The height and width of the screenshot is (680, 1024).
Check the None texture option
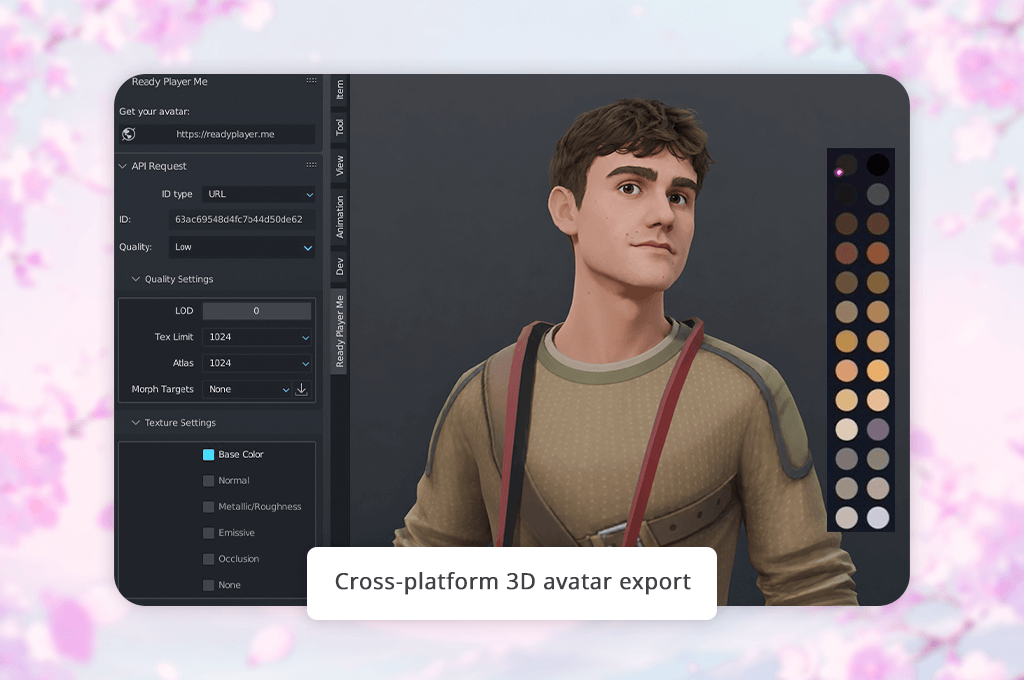[x=208, y=585]
